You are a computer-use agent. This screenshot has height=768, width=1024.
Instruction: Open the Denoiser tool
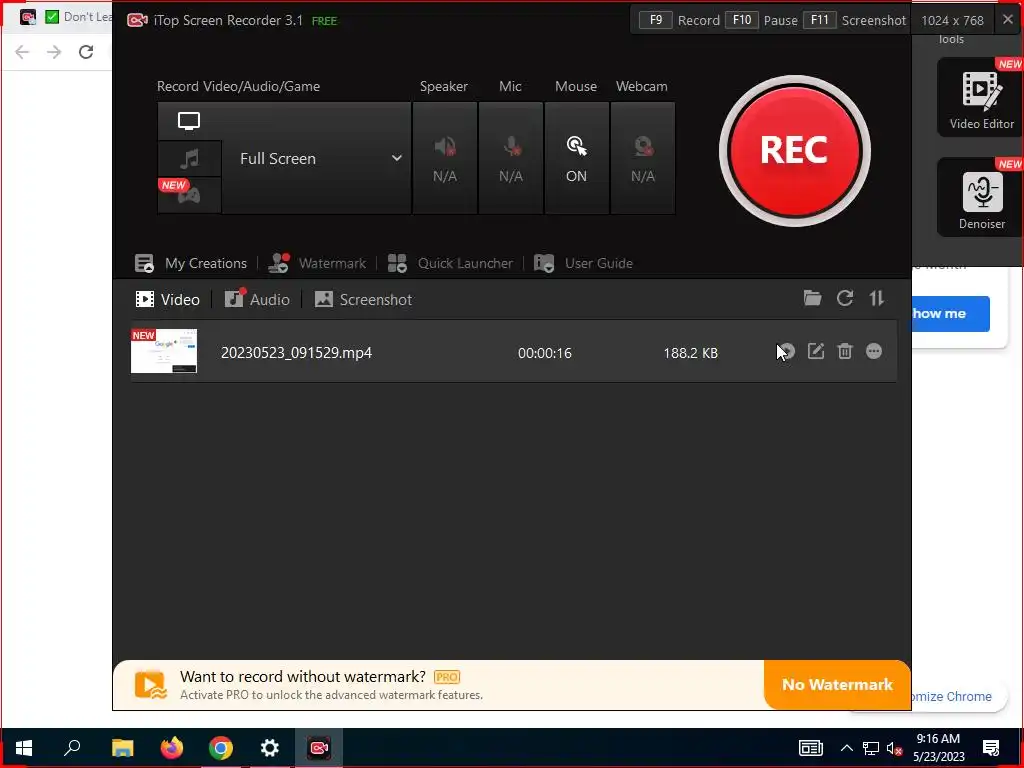981,197
